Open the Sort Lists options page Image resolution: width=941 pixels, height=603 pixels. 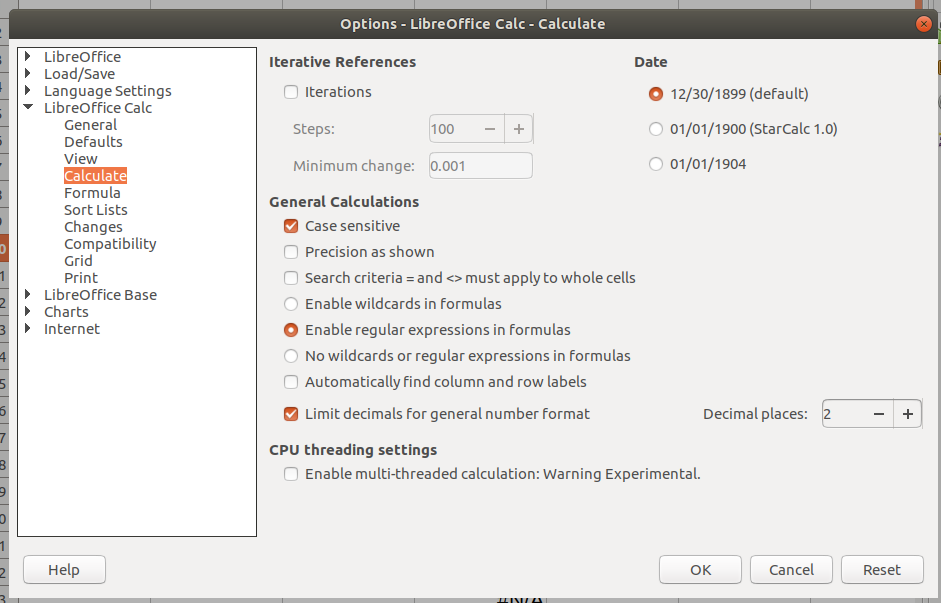(x=96, y=210)
